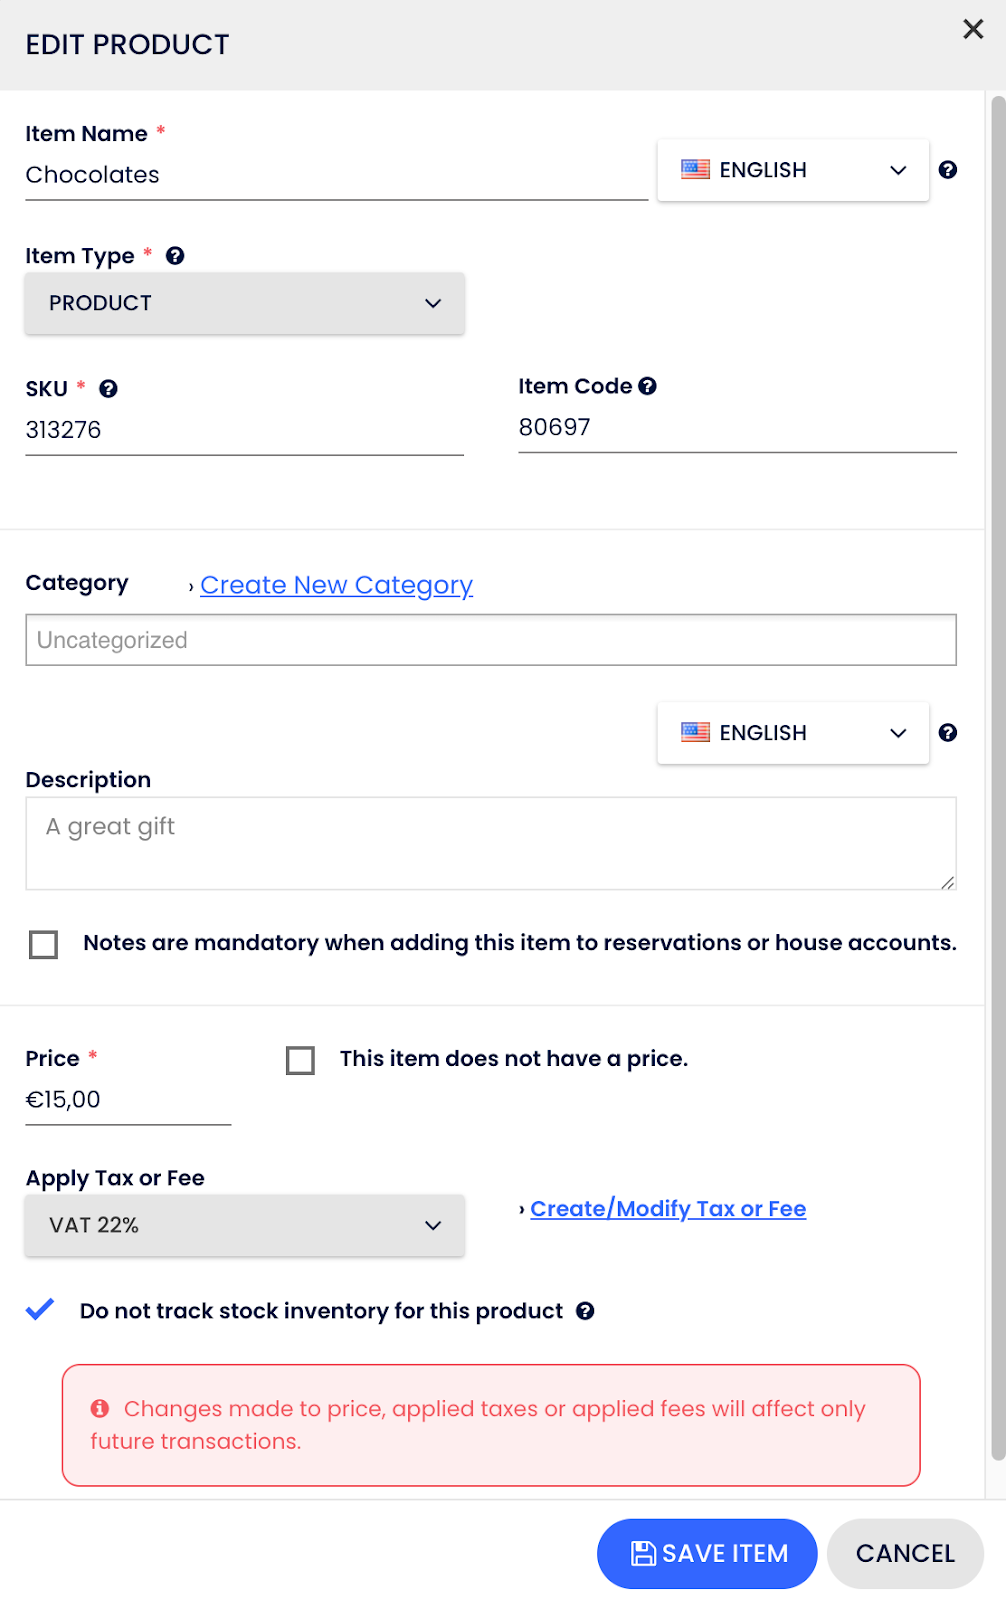Click the Create New Category link
The height and width of the screenshot is (1600, 1006).
[336, 585]
